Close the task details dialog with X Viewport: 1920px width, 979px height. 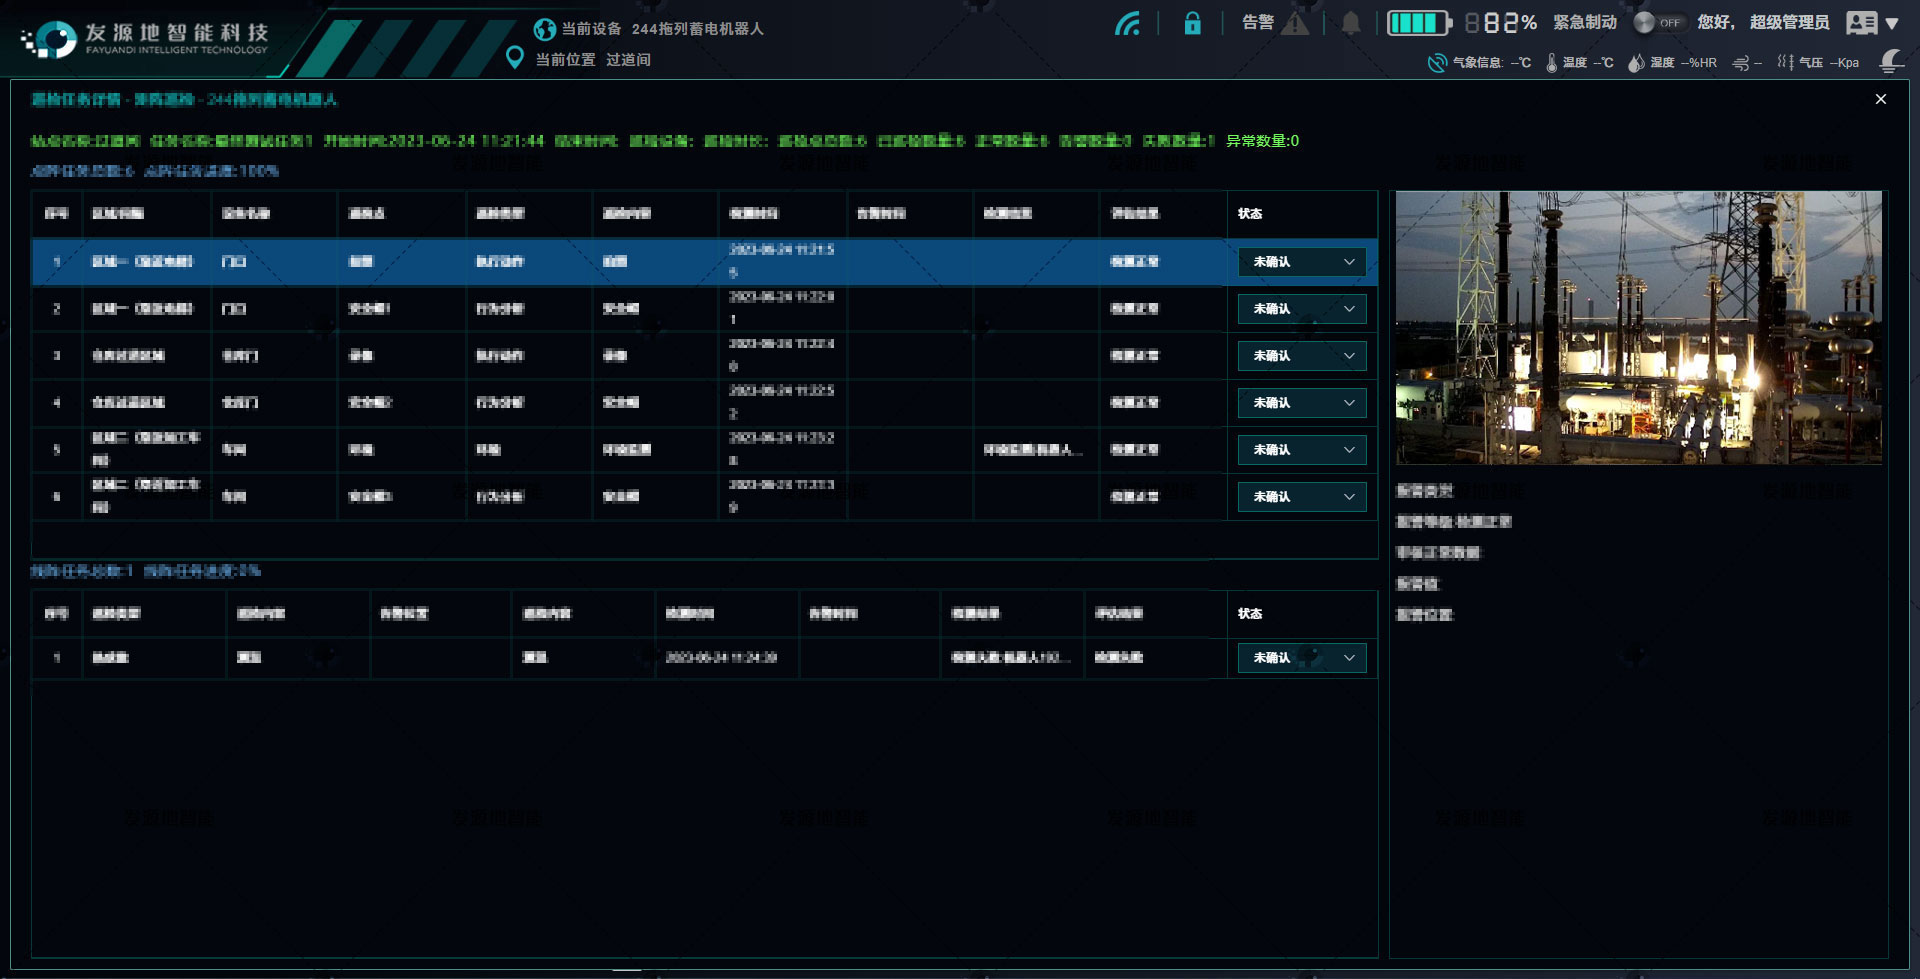pyautogui.click(x=1881, y=99)
